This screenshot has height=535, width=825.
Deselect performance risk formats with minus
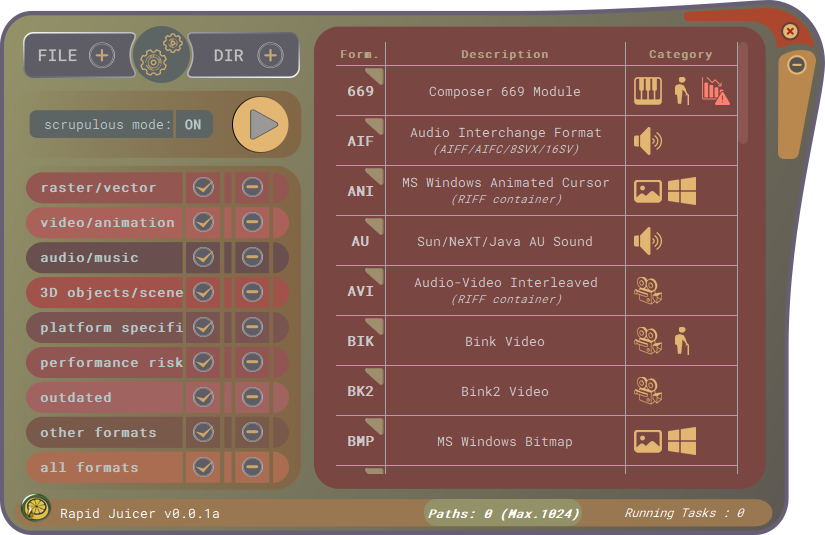tap(252, 362)
